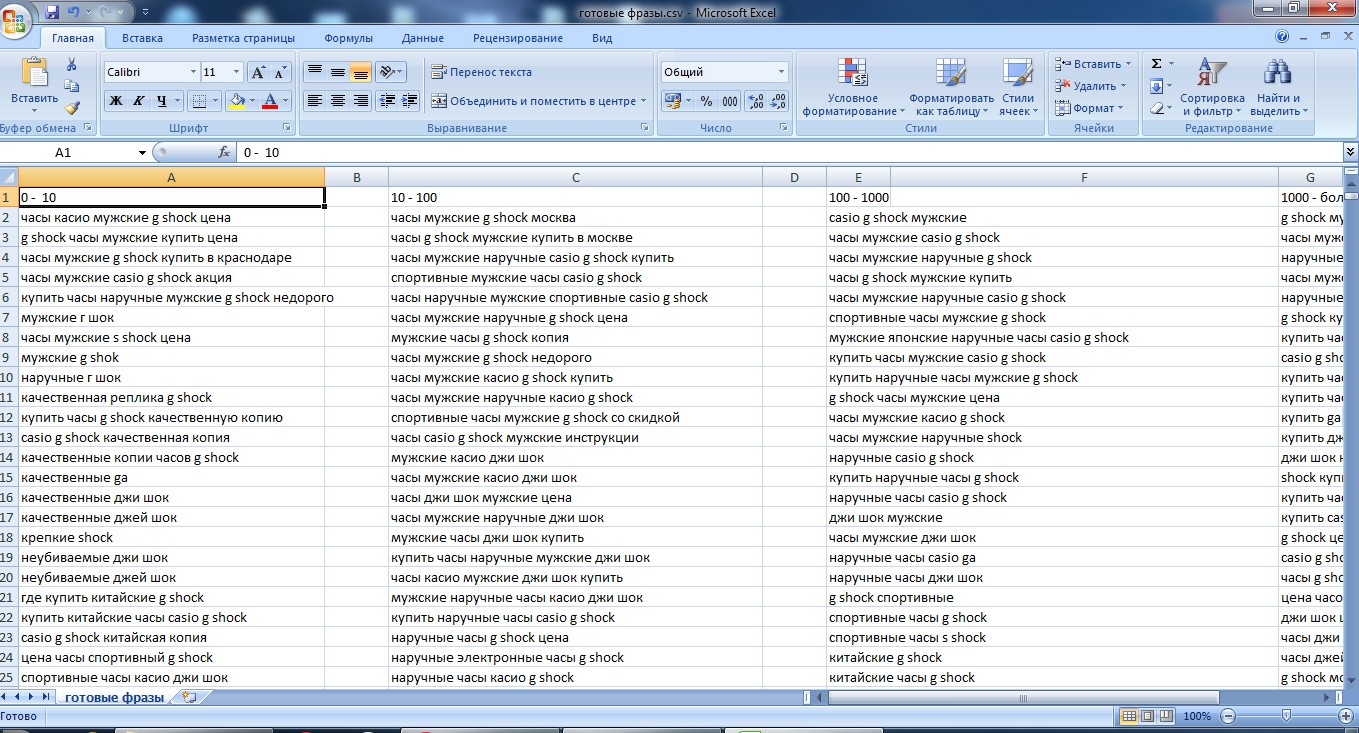
Task: Open the Разметка страницы tab
Action: click(243, 38)
